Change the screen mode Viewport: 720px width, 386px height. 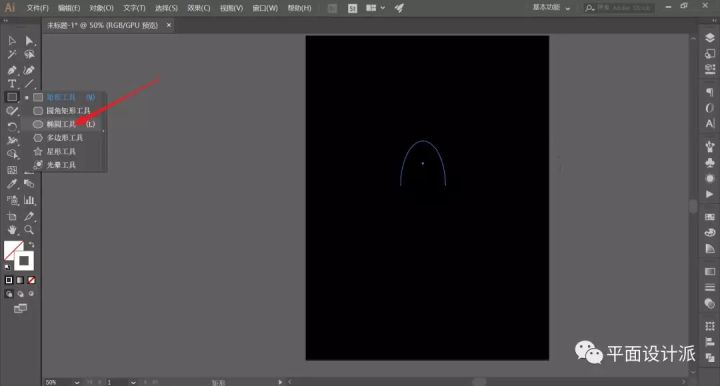(20, 308)
